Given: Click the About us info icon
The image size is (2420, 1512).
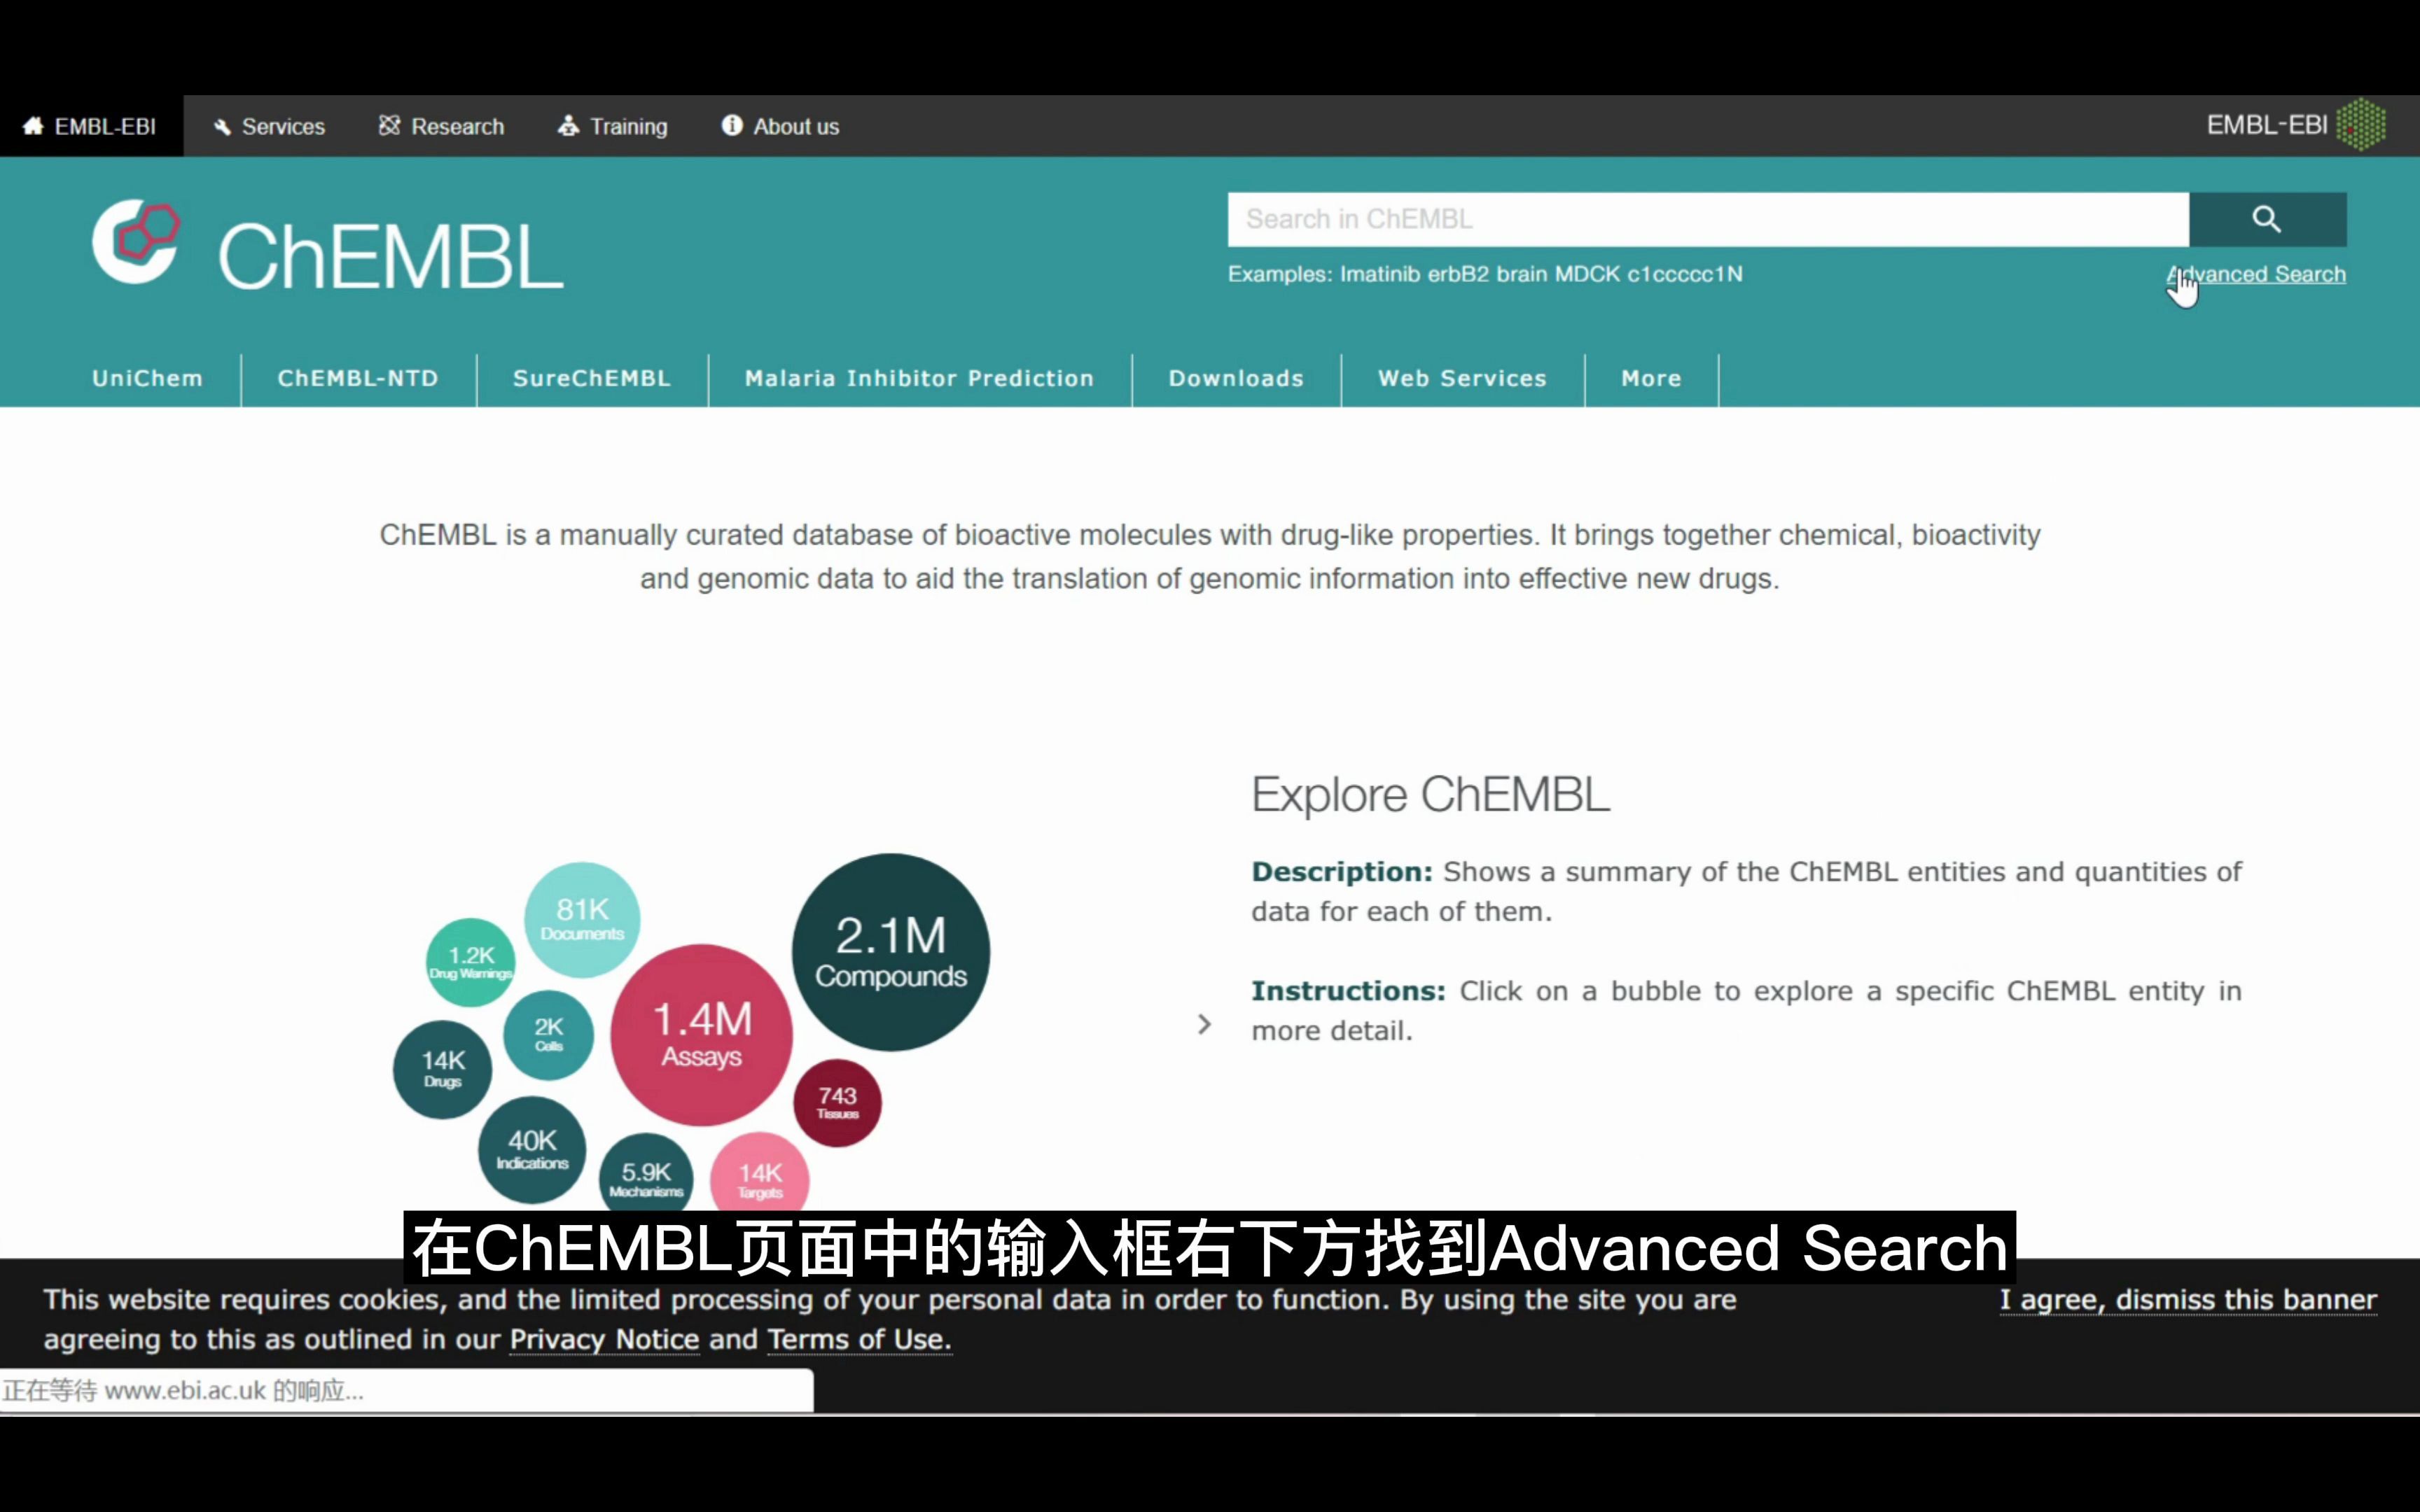Looking at the screenshot, I should tap(732, 125).
